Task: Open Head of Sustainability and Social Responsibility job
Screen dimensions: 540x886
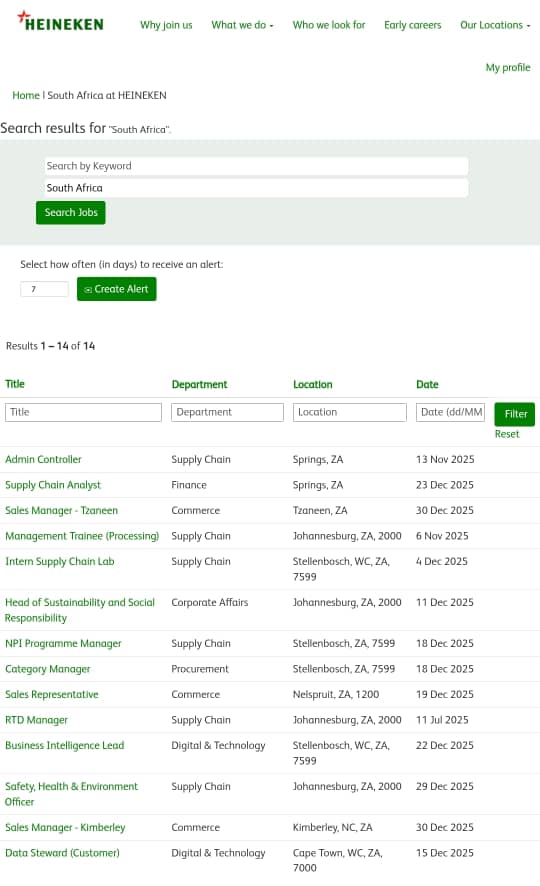Action: pos(80,610)
